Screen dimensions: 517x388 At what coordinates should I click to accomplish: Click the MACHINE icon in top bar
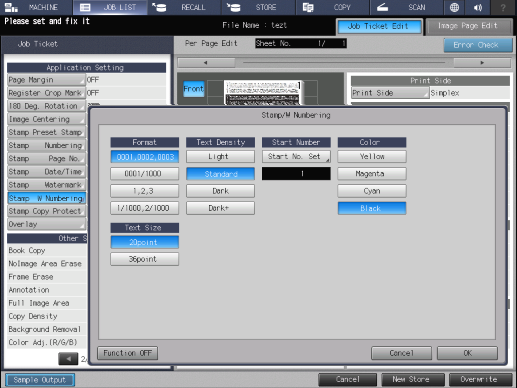[11, 7]
